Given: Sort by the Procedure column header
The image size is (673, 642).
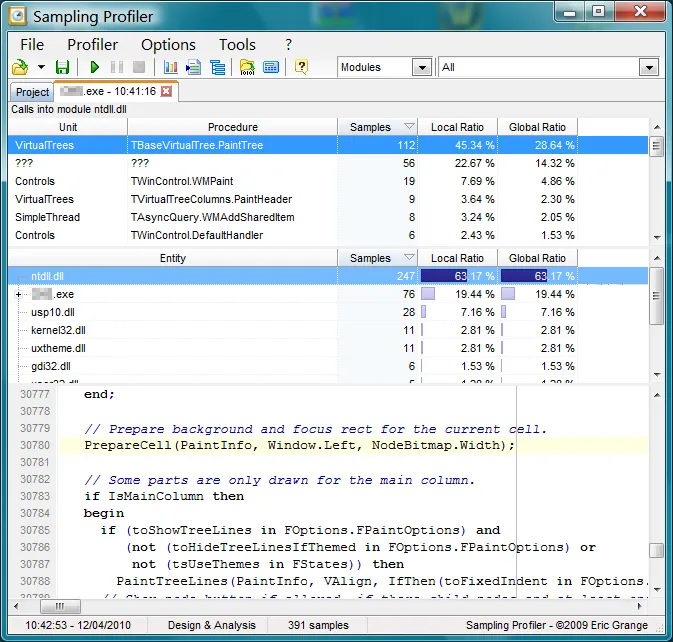Looking at the screenshot, I should coord(232,127).
